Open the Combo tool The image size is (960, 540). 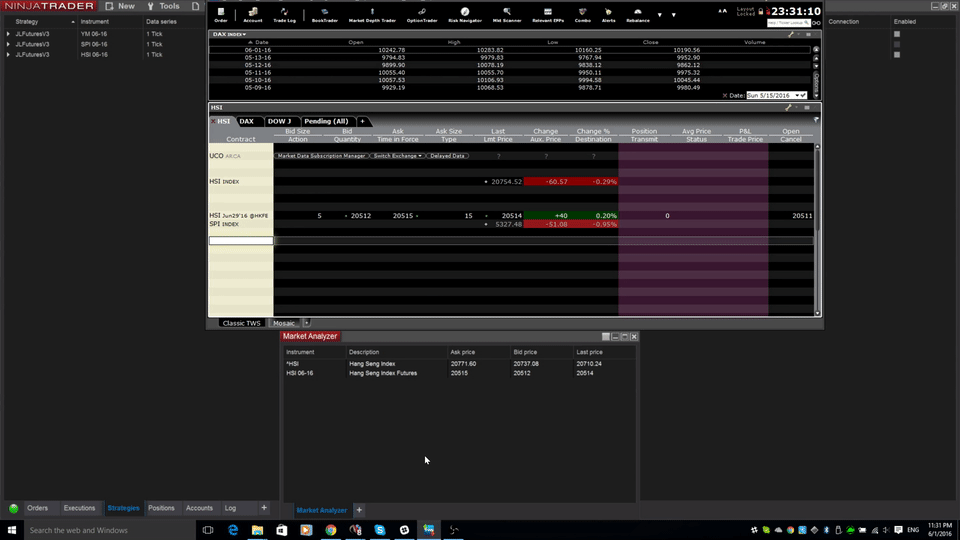tap(582, 15)
